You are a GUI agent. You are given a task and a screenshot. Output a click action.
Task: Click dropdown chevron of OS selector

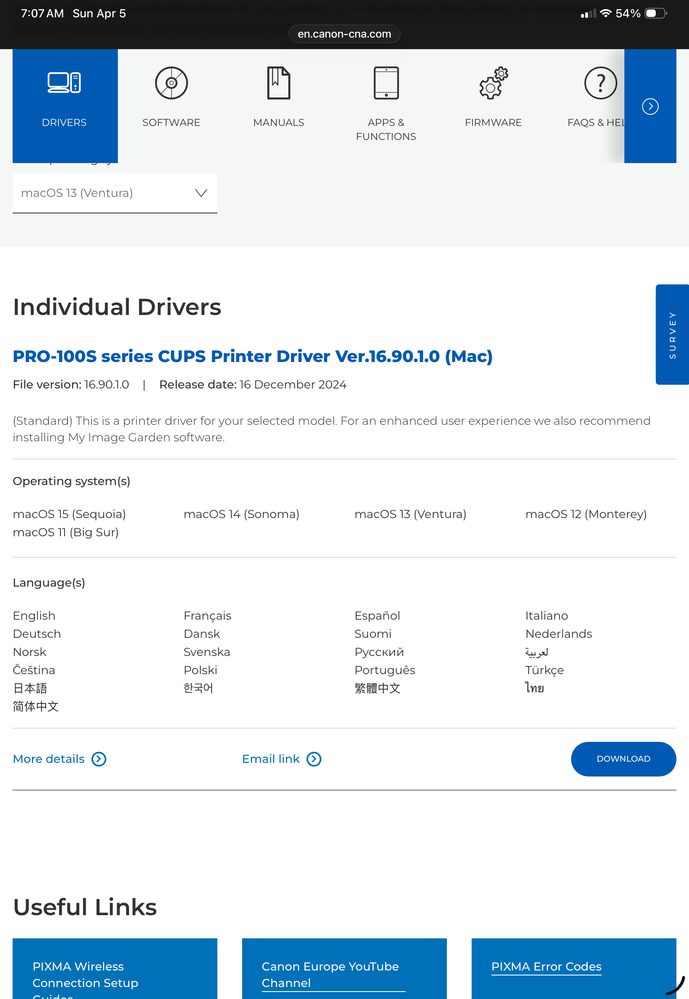(201, 193)
